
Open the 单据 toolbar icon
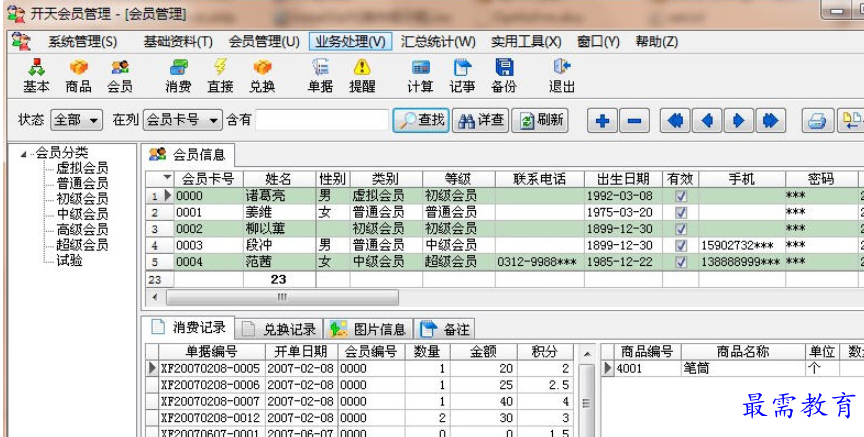pos(320,76)
